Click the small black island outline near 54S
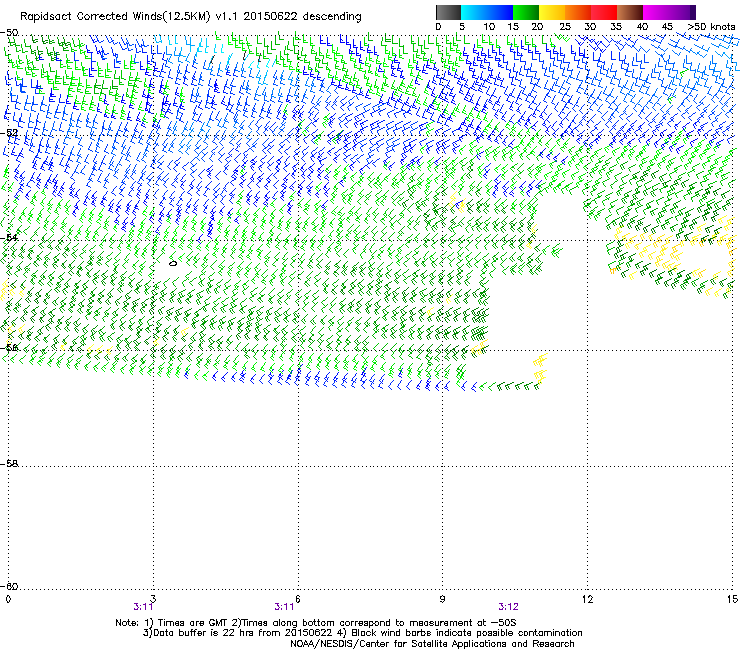This screenshot has width=740, height=650. coord(173,263)
